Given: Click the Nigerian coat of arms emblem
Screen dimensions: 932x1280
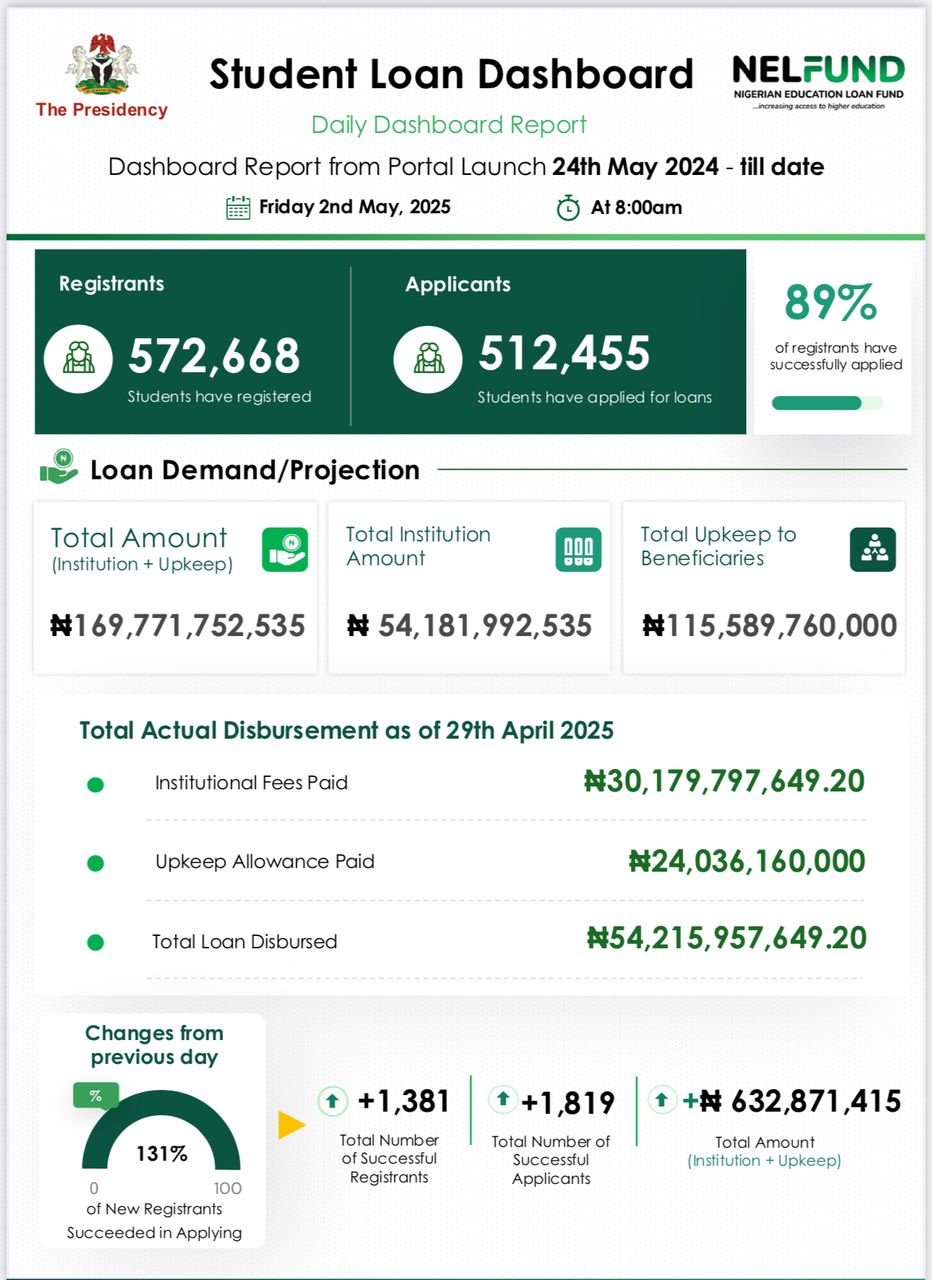Looking at the screenshot, I should tap(102, 66).
